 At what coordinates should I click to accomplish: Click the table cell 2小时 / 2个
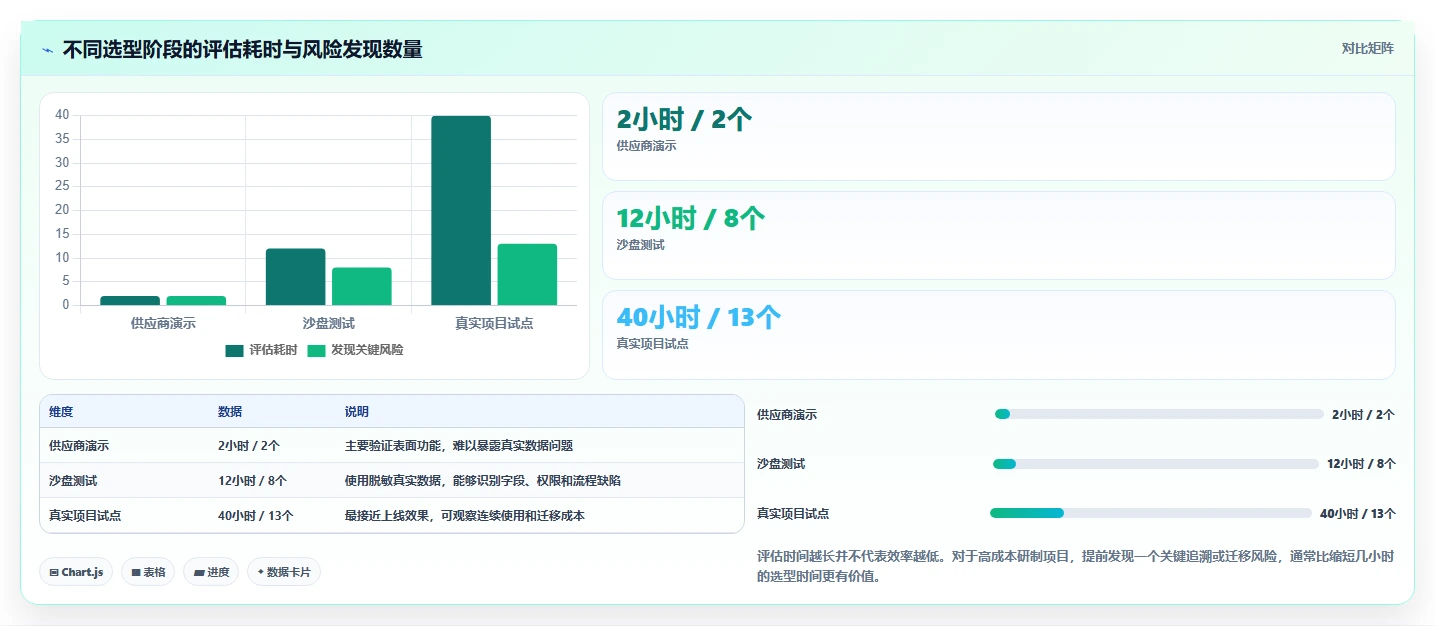[249, 446]
